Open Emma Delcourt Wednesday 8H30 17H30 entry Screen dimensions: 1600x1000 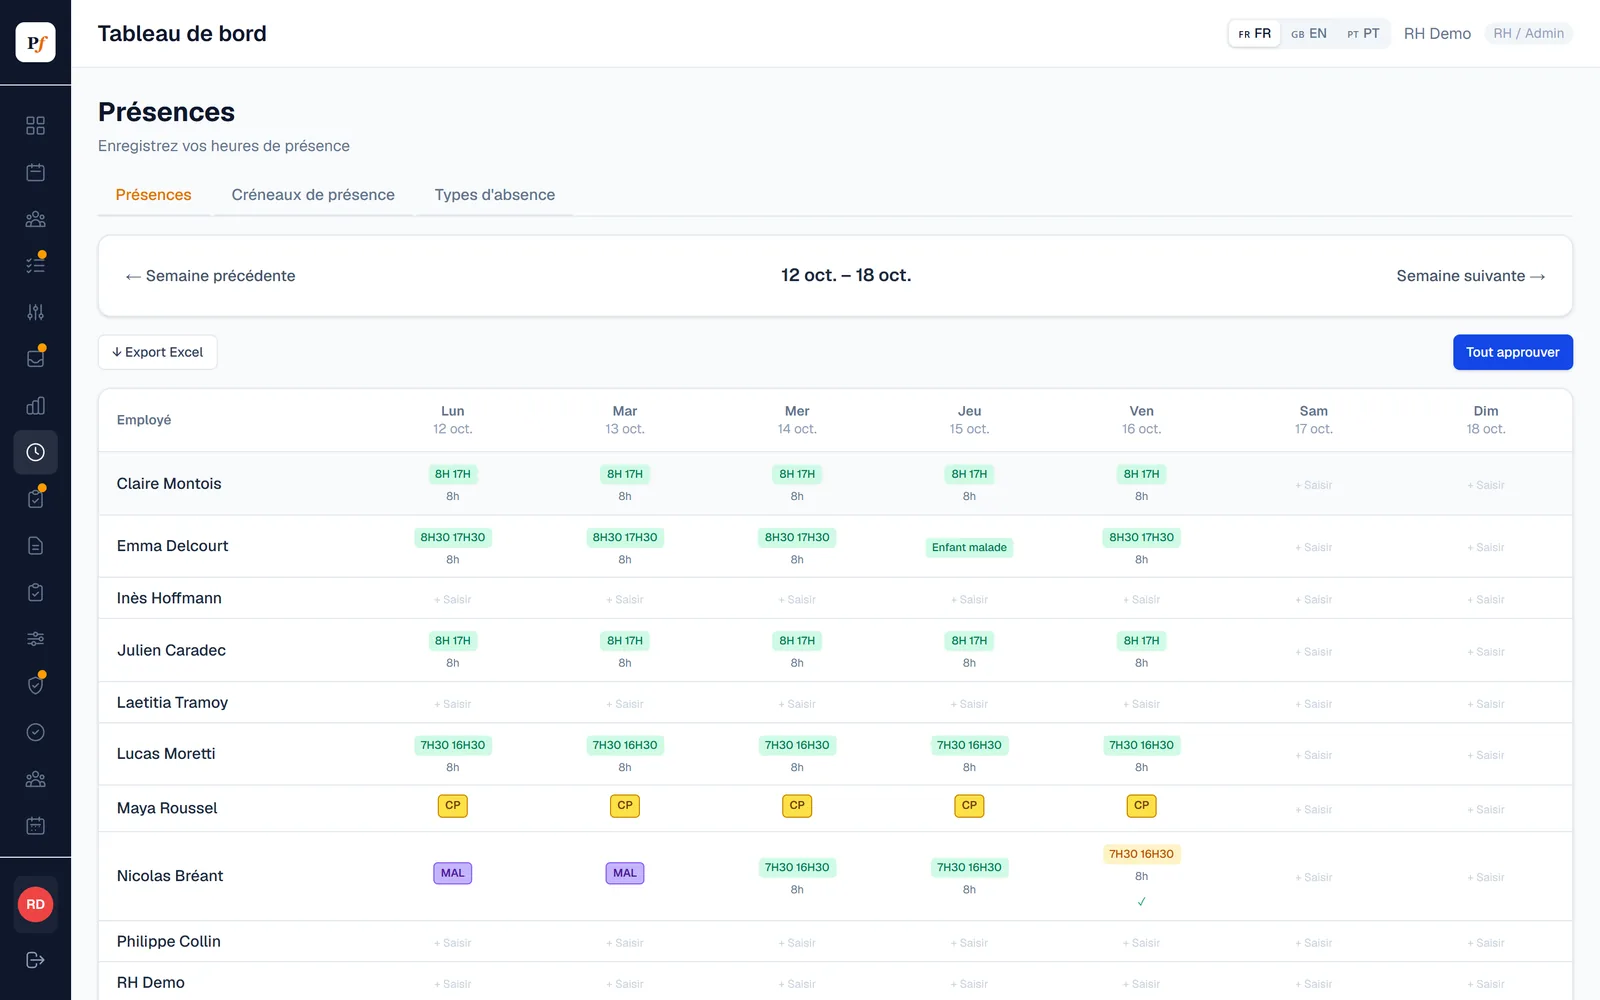[797, 538]
